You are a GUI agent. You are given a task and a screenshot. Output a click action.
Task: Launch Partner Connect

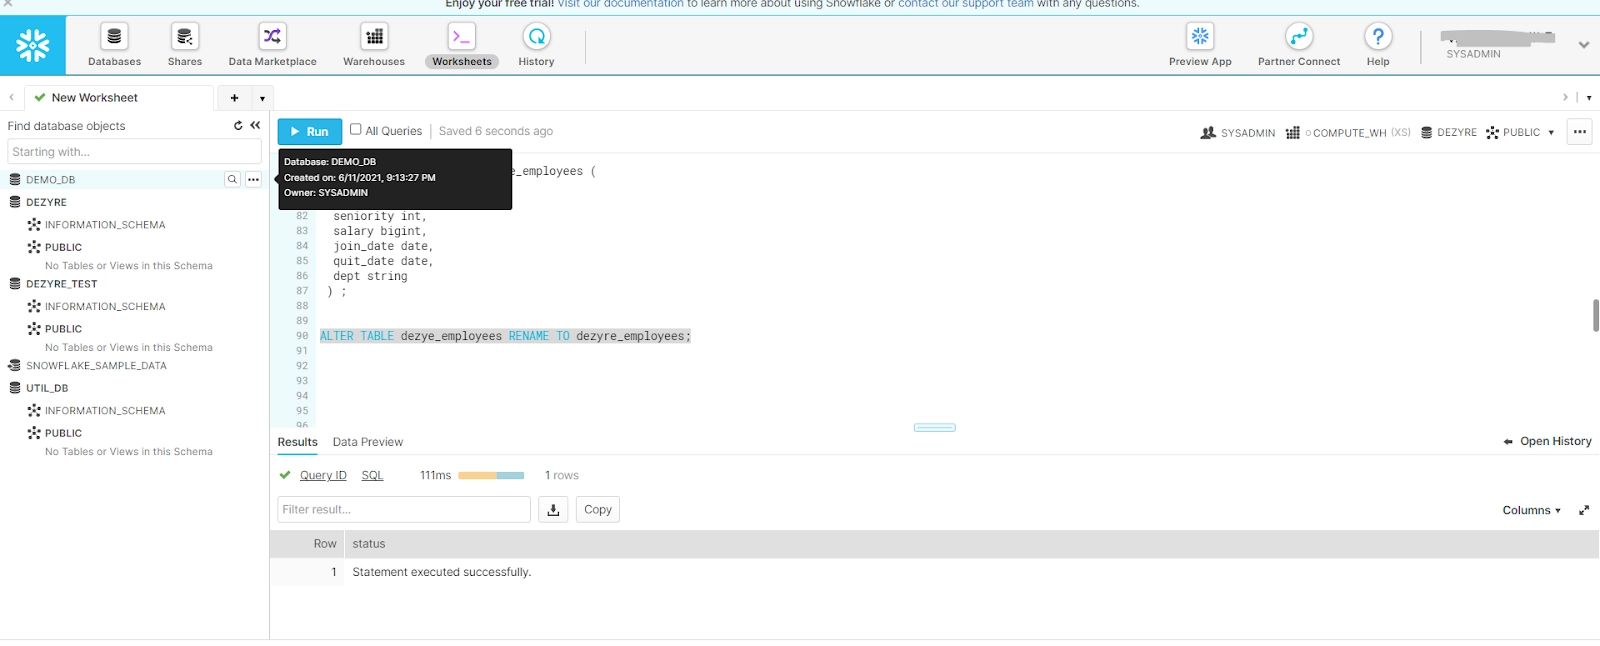[x=1298, y=38]
